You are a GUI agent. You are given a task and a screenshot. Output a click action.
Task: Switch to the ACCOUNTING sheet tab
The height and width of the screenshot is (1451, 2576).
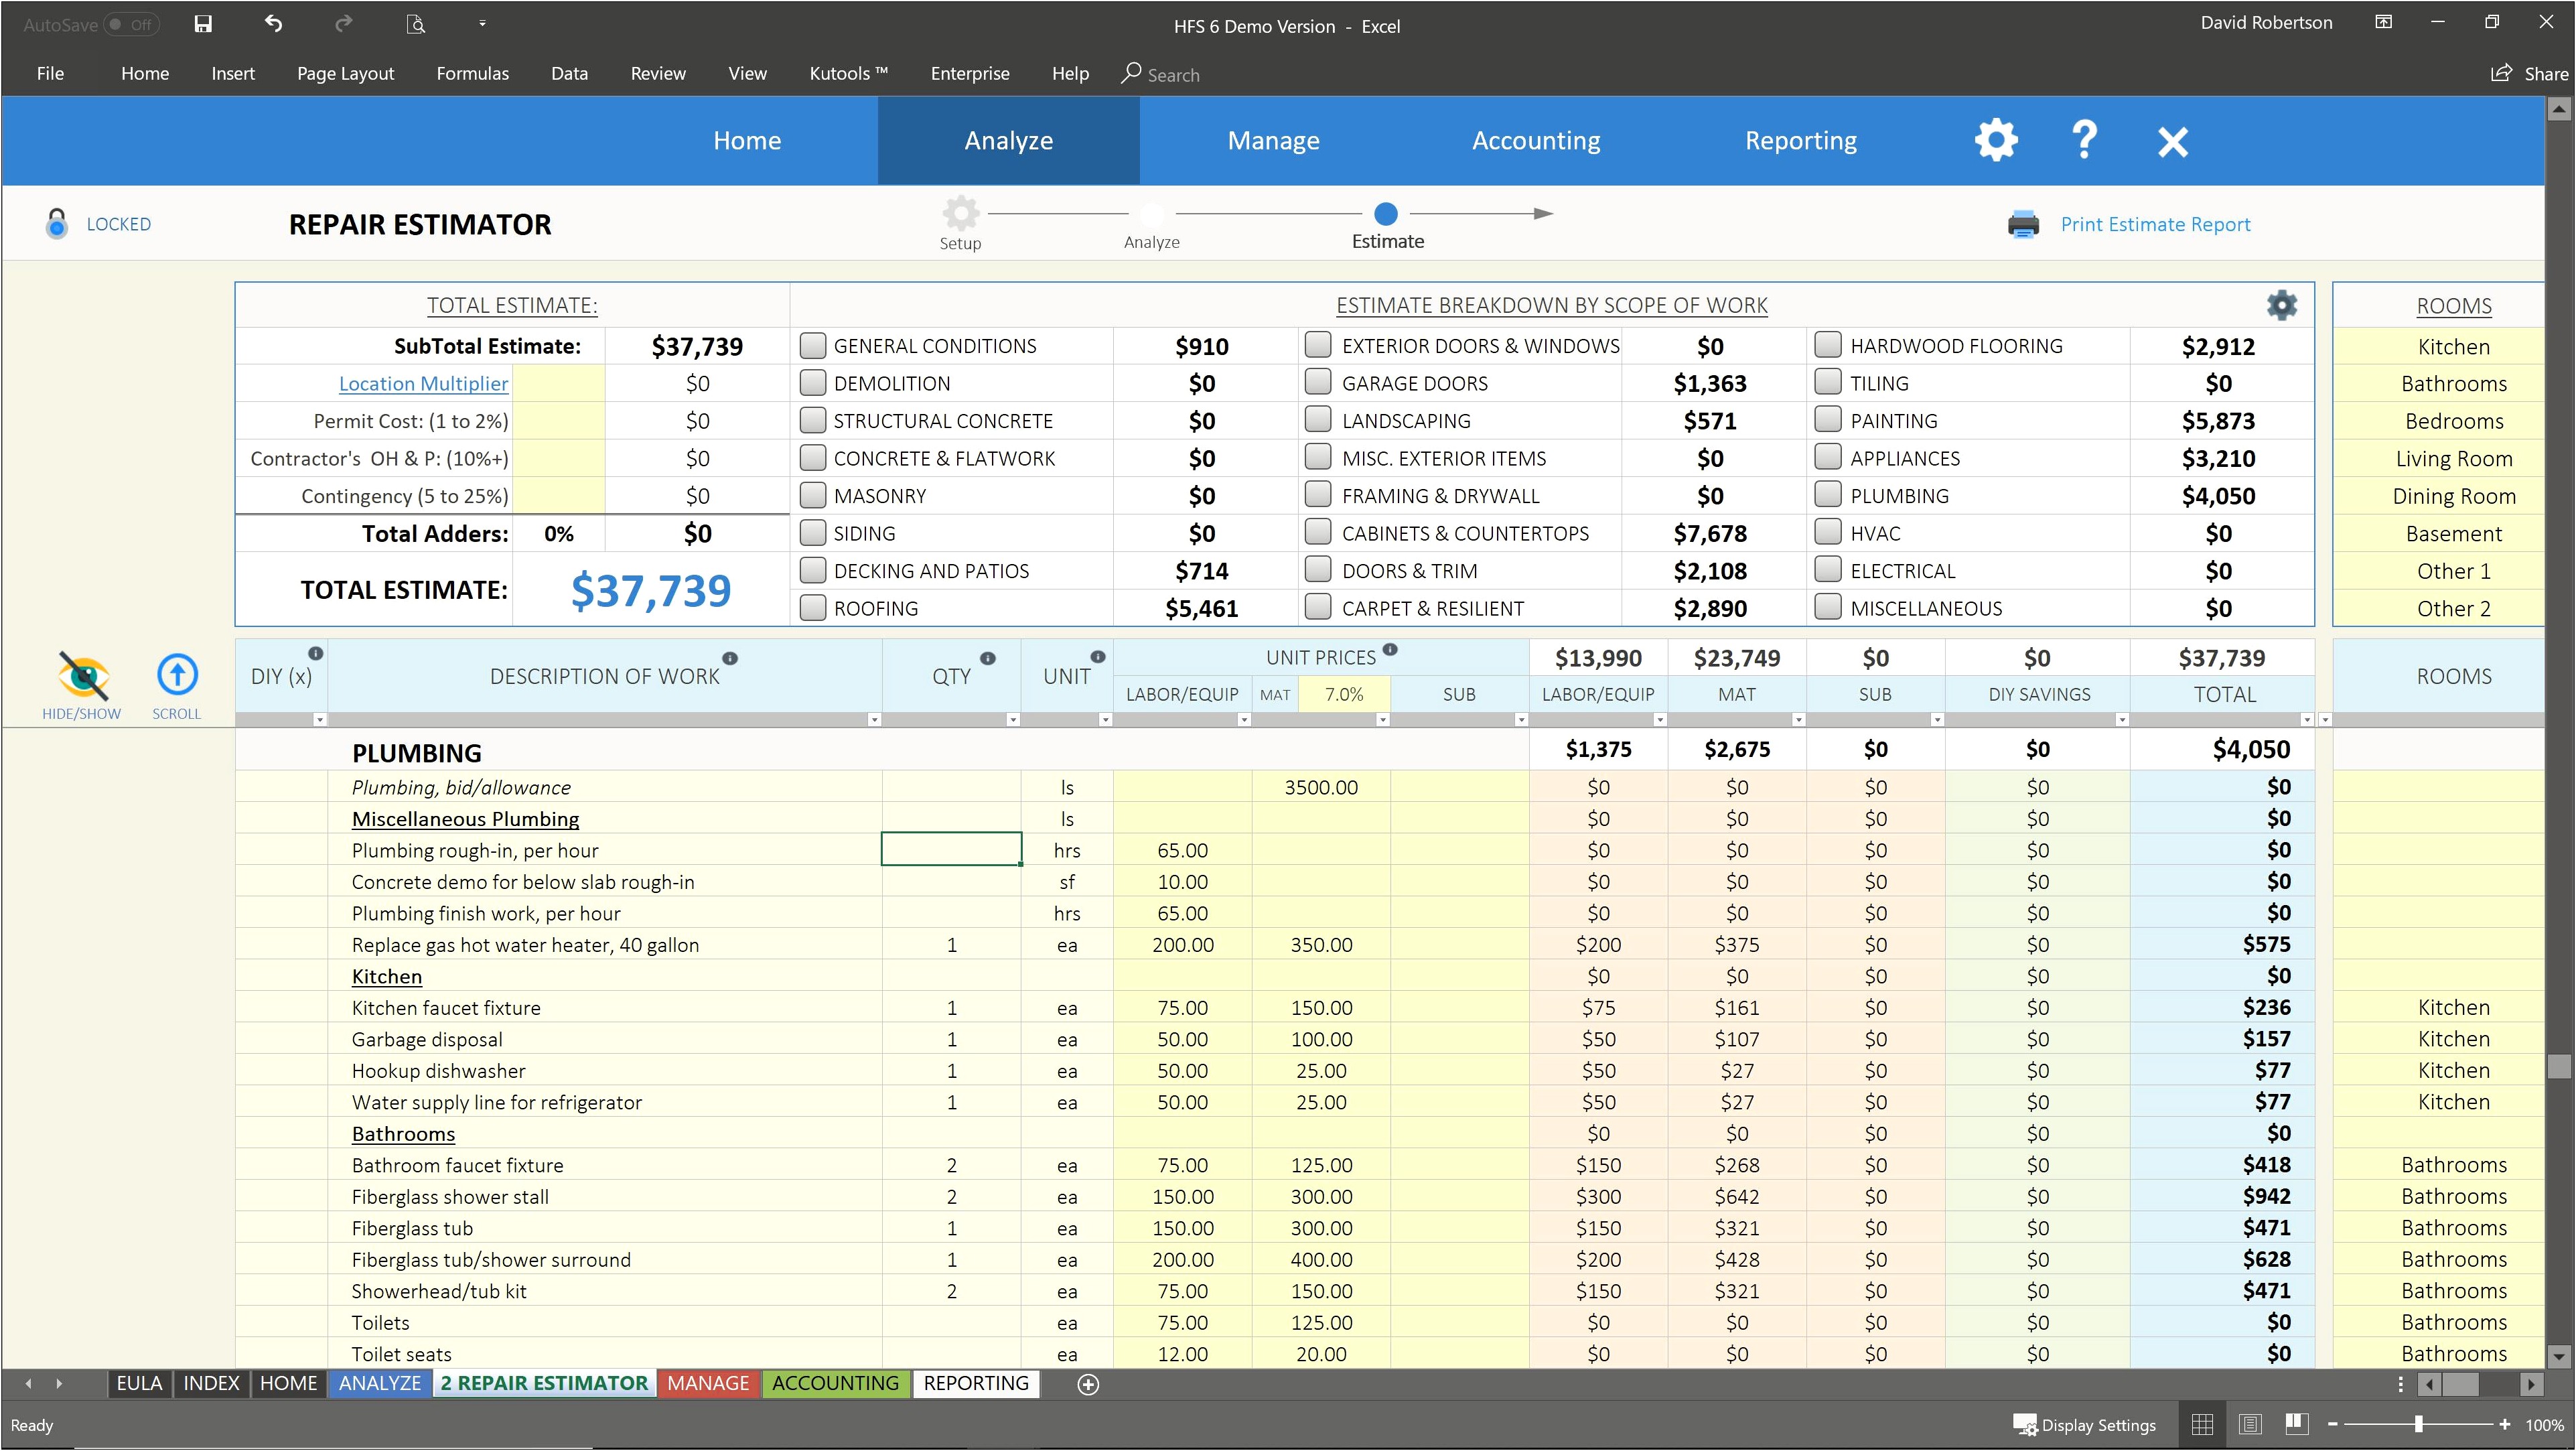click(x=835, y=1384)
